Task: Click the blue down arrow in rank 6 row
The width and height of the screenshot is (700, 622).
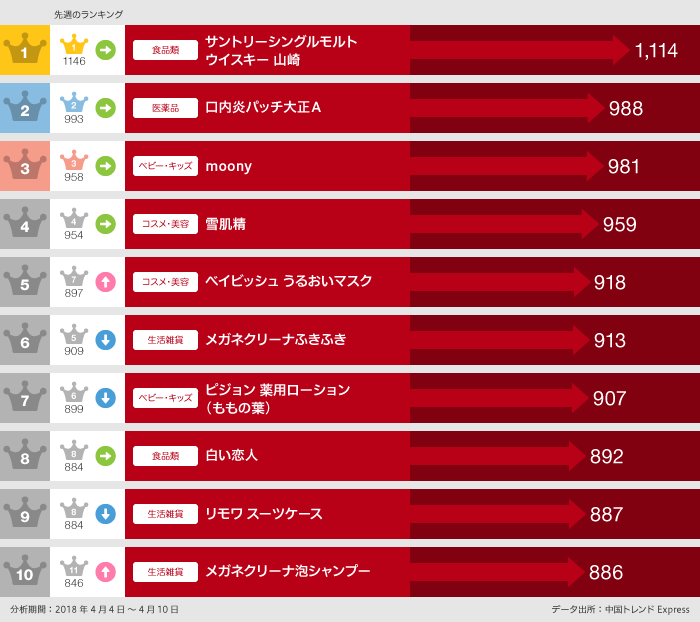Action: click(x=105, y=340)
